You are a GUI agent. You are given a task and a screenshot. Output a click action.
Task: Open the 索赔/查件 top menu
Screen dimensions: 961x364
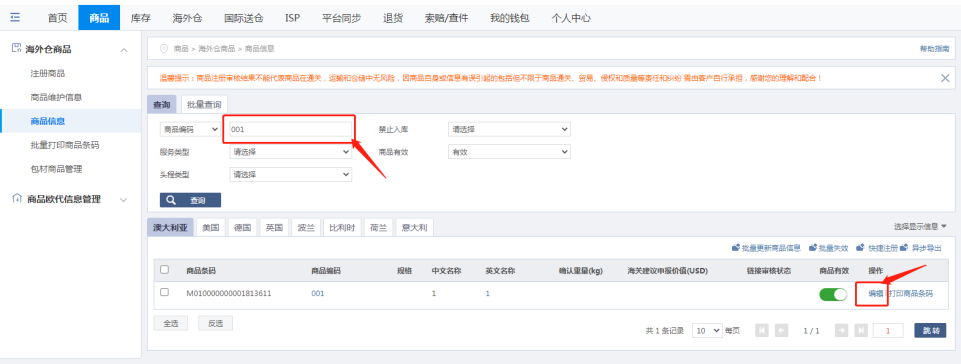point(446,18)
